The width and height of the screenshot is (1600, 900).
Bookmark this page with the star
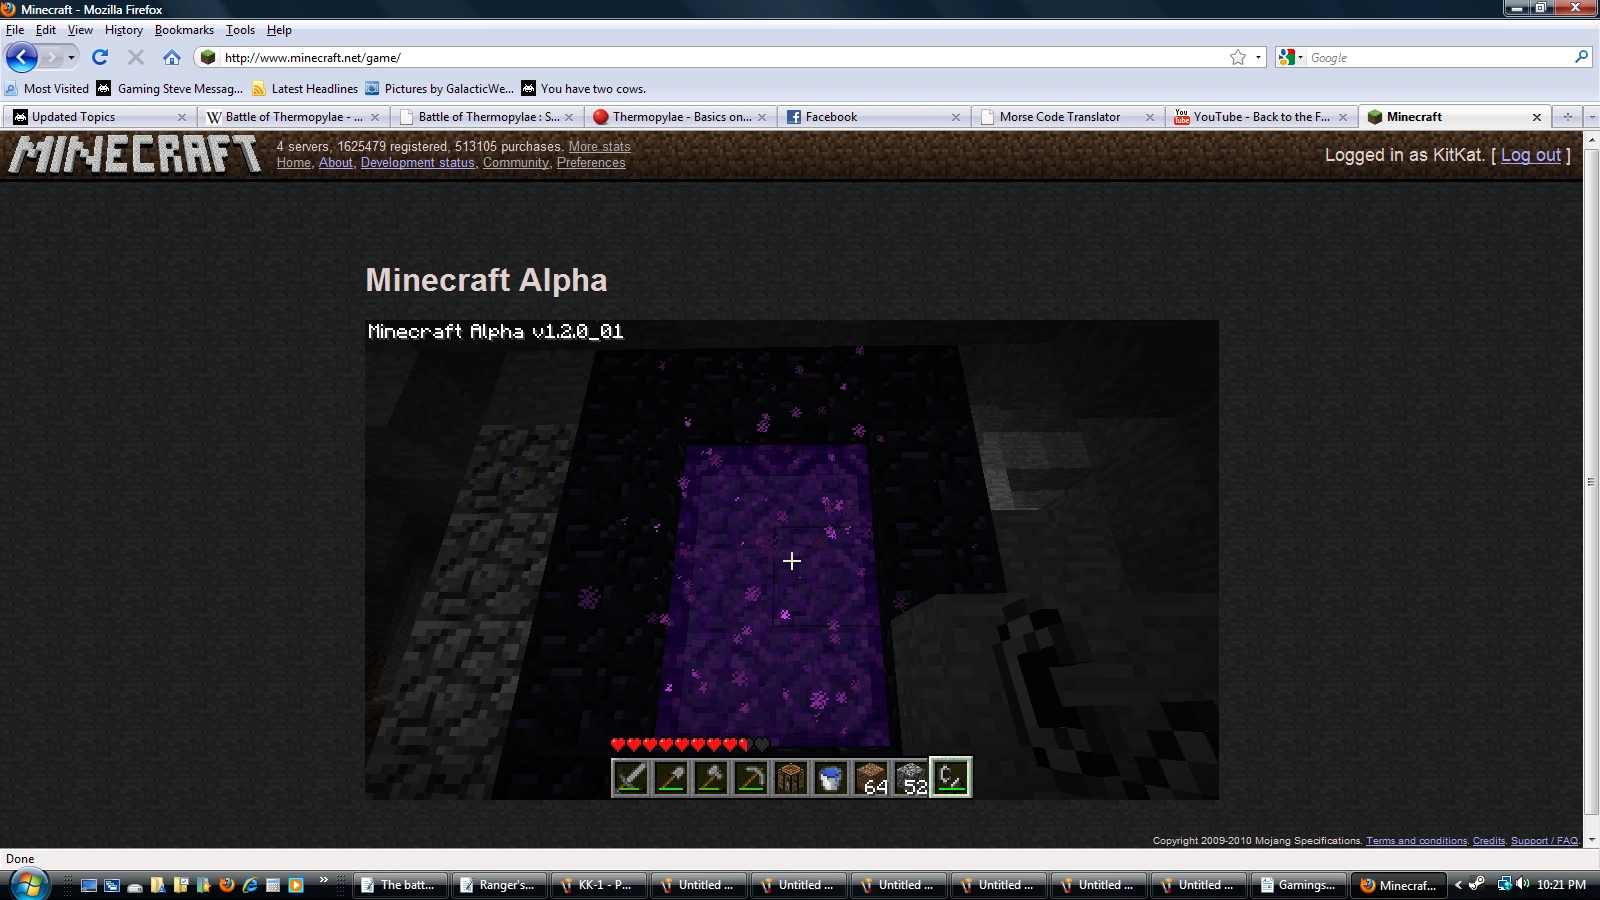(1238, 57)
